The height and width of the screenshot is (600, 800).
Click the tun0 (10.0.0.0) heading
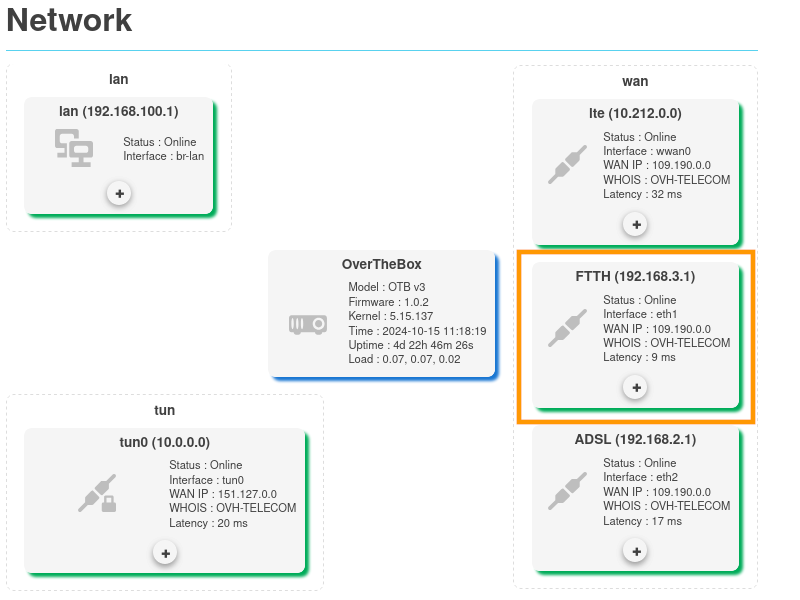(x=165, y=442)
